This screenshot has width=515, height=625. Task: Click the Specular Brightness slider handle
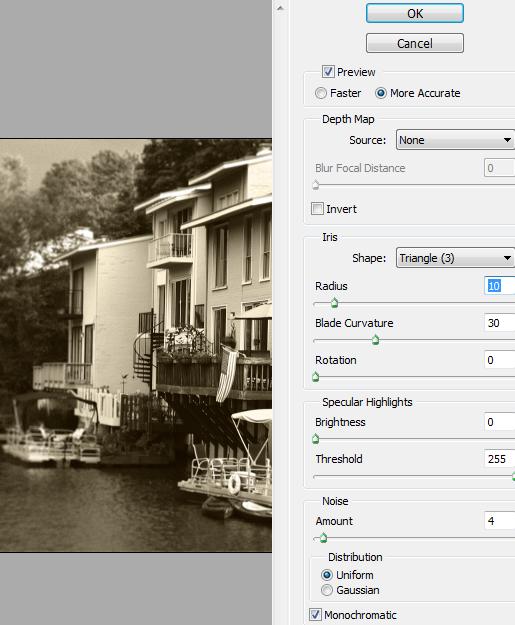pos(316,439)
